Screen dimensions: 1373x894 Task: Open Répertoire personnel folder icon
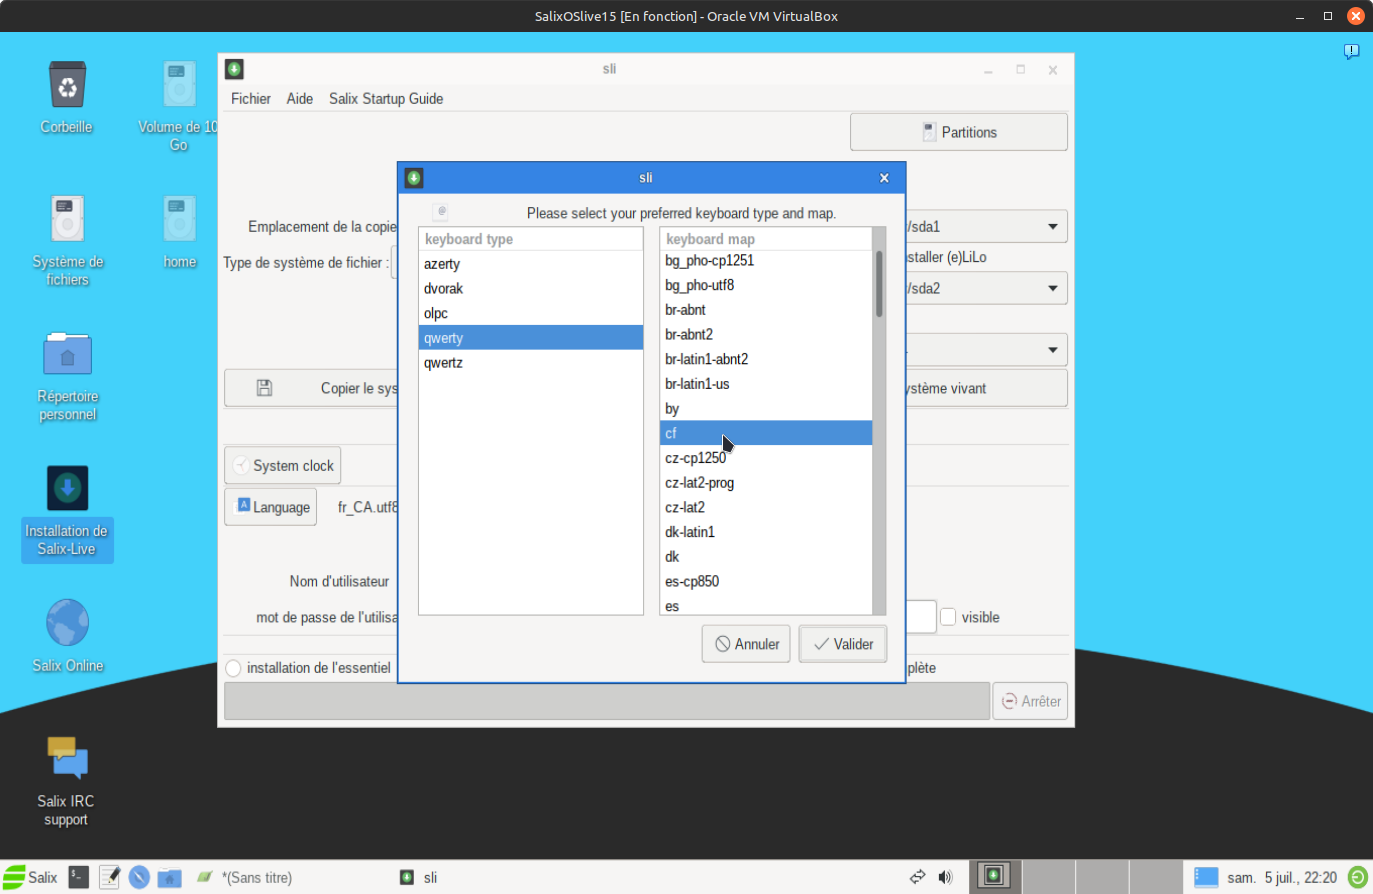pyautogui.click(x=67, y=355)
